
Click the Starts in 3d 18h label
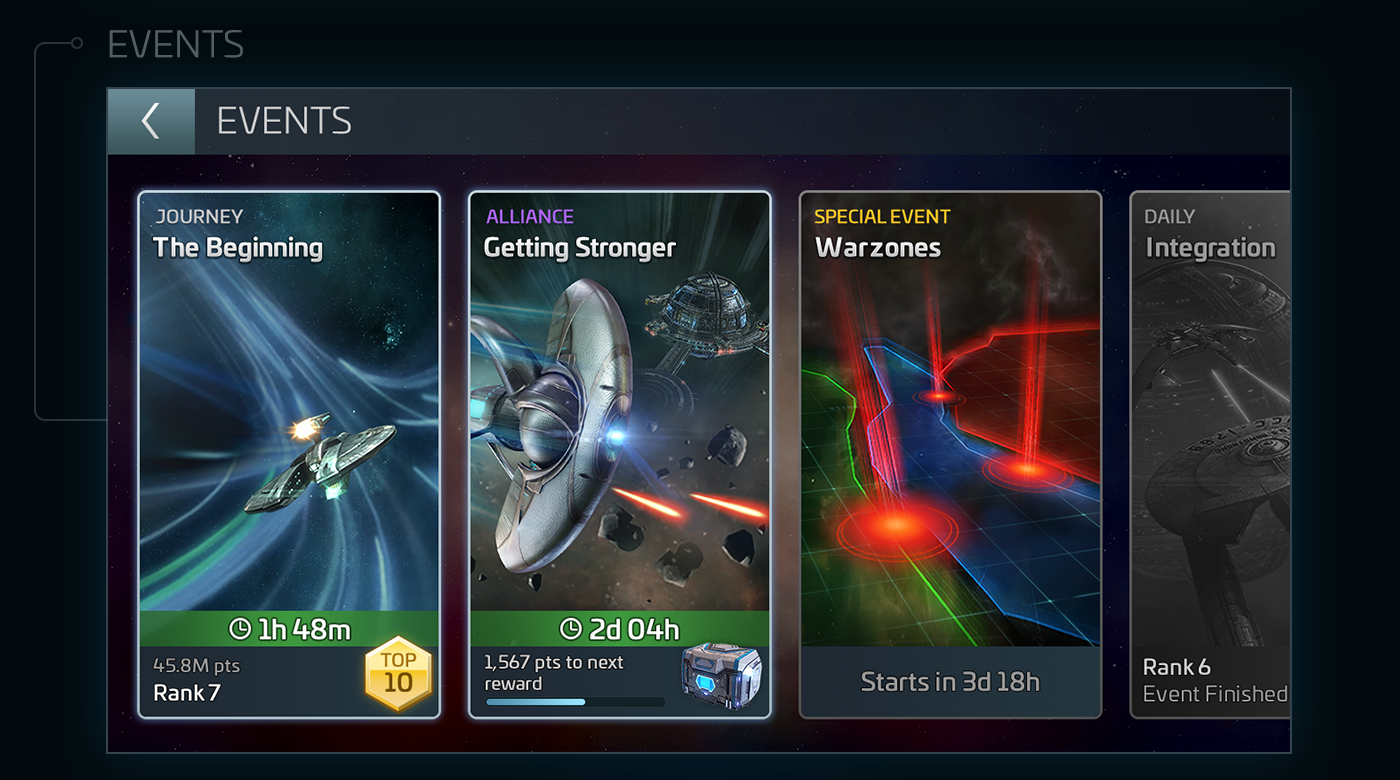point(950,682)
